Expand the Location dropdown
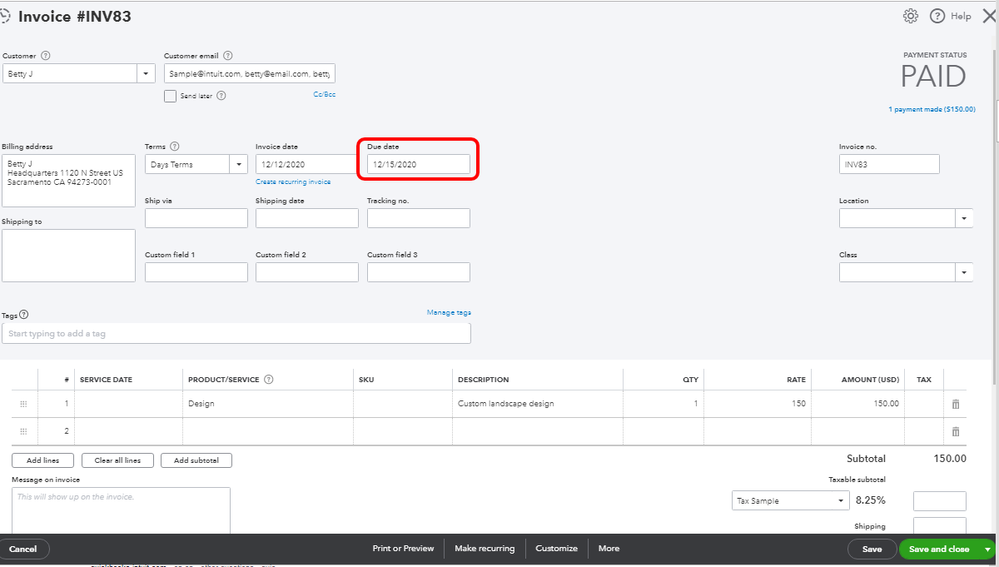Screen dimensions: 999x567 964,218
